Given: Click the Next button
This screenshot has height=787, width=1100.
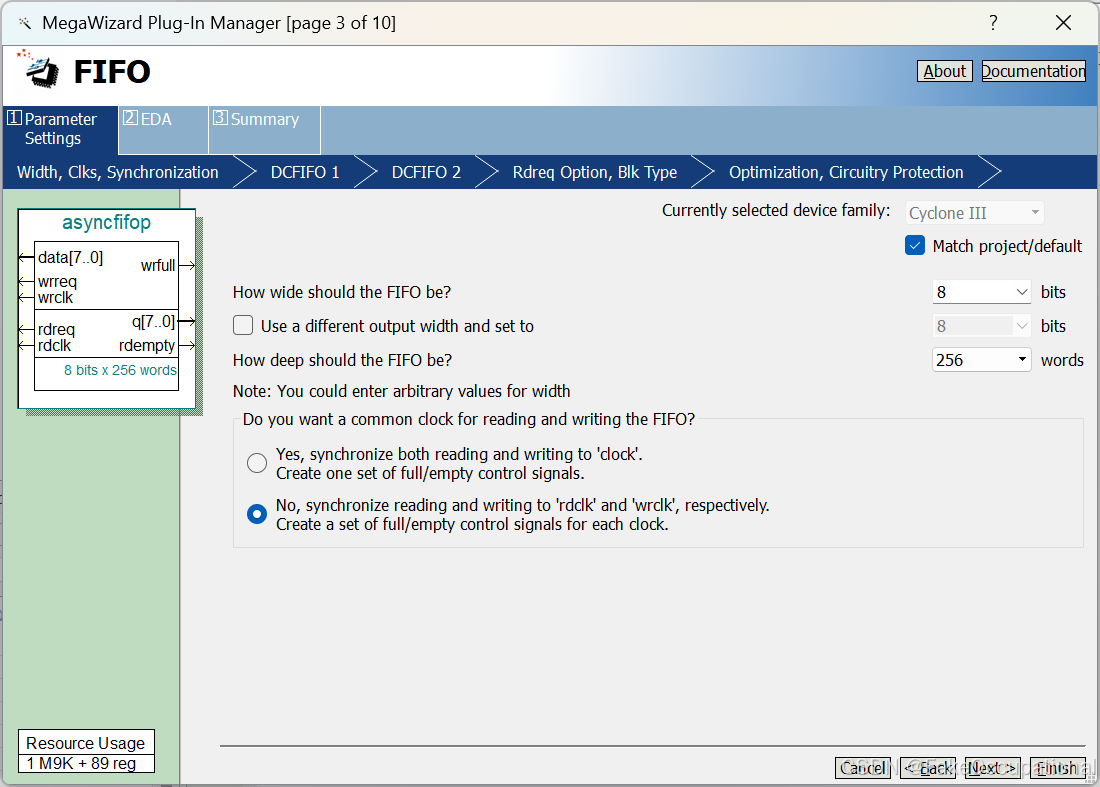Looking at the screenshot, I should (992, 768).
